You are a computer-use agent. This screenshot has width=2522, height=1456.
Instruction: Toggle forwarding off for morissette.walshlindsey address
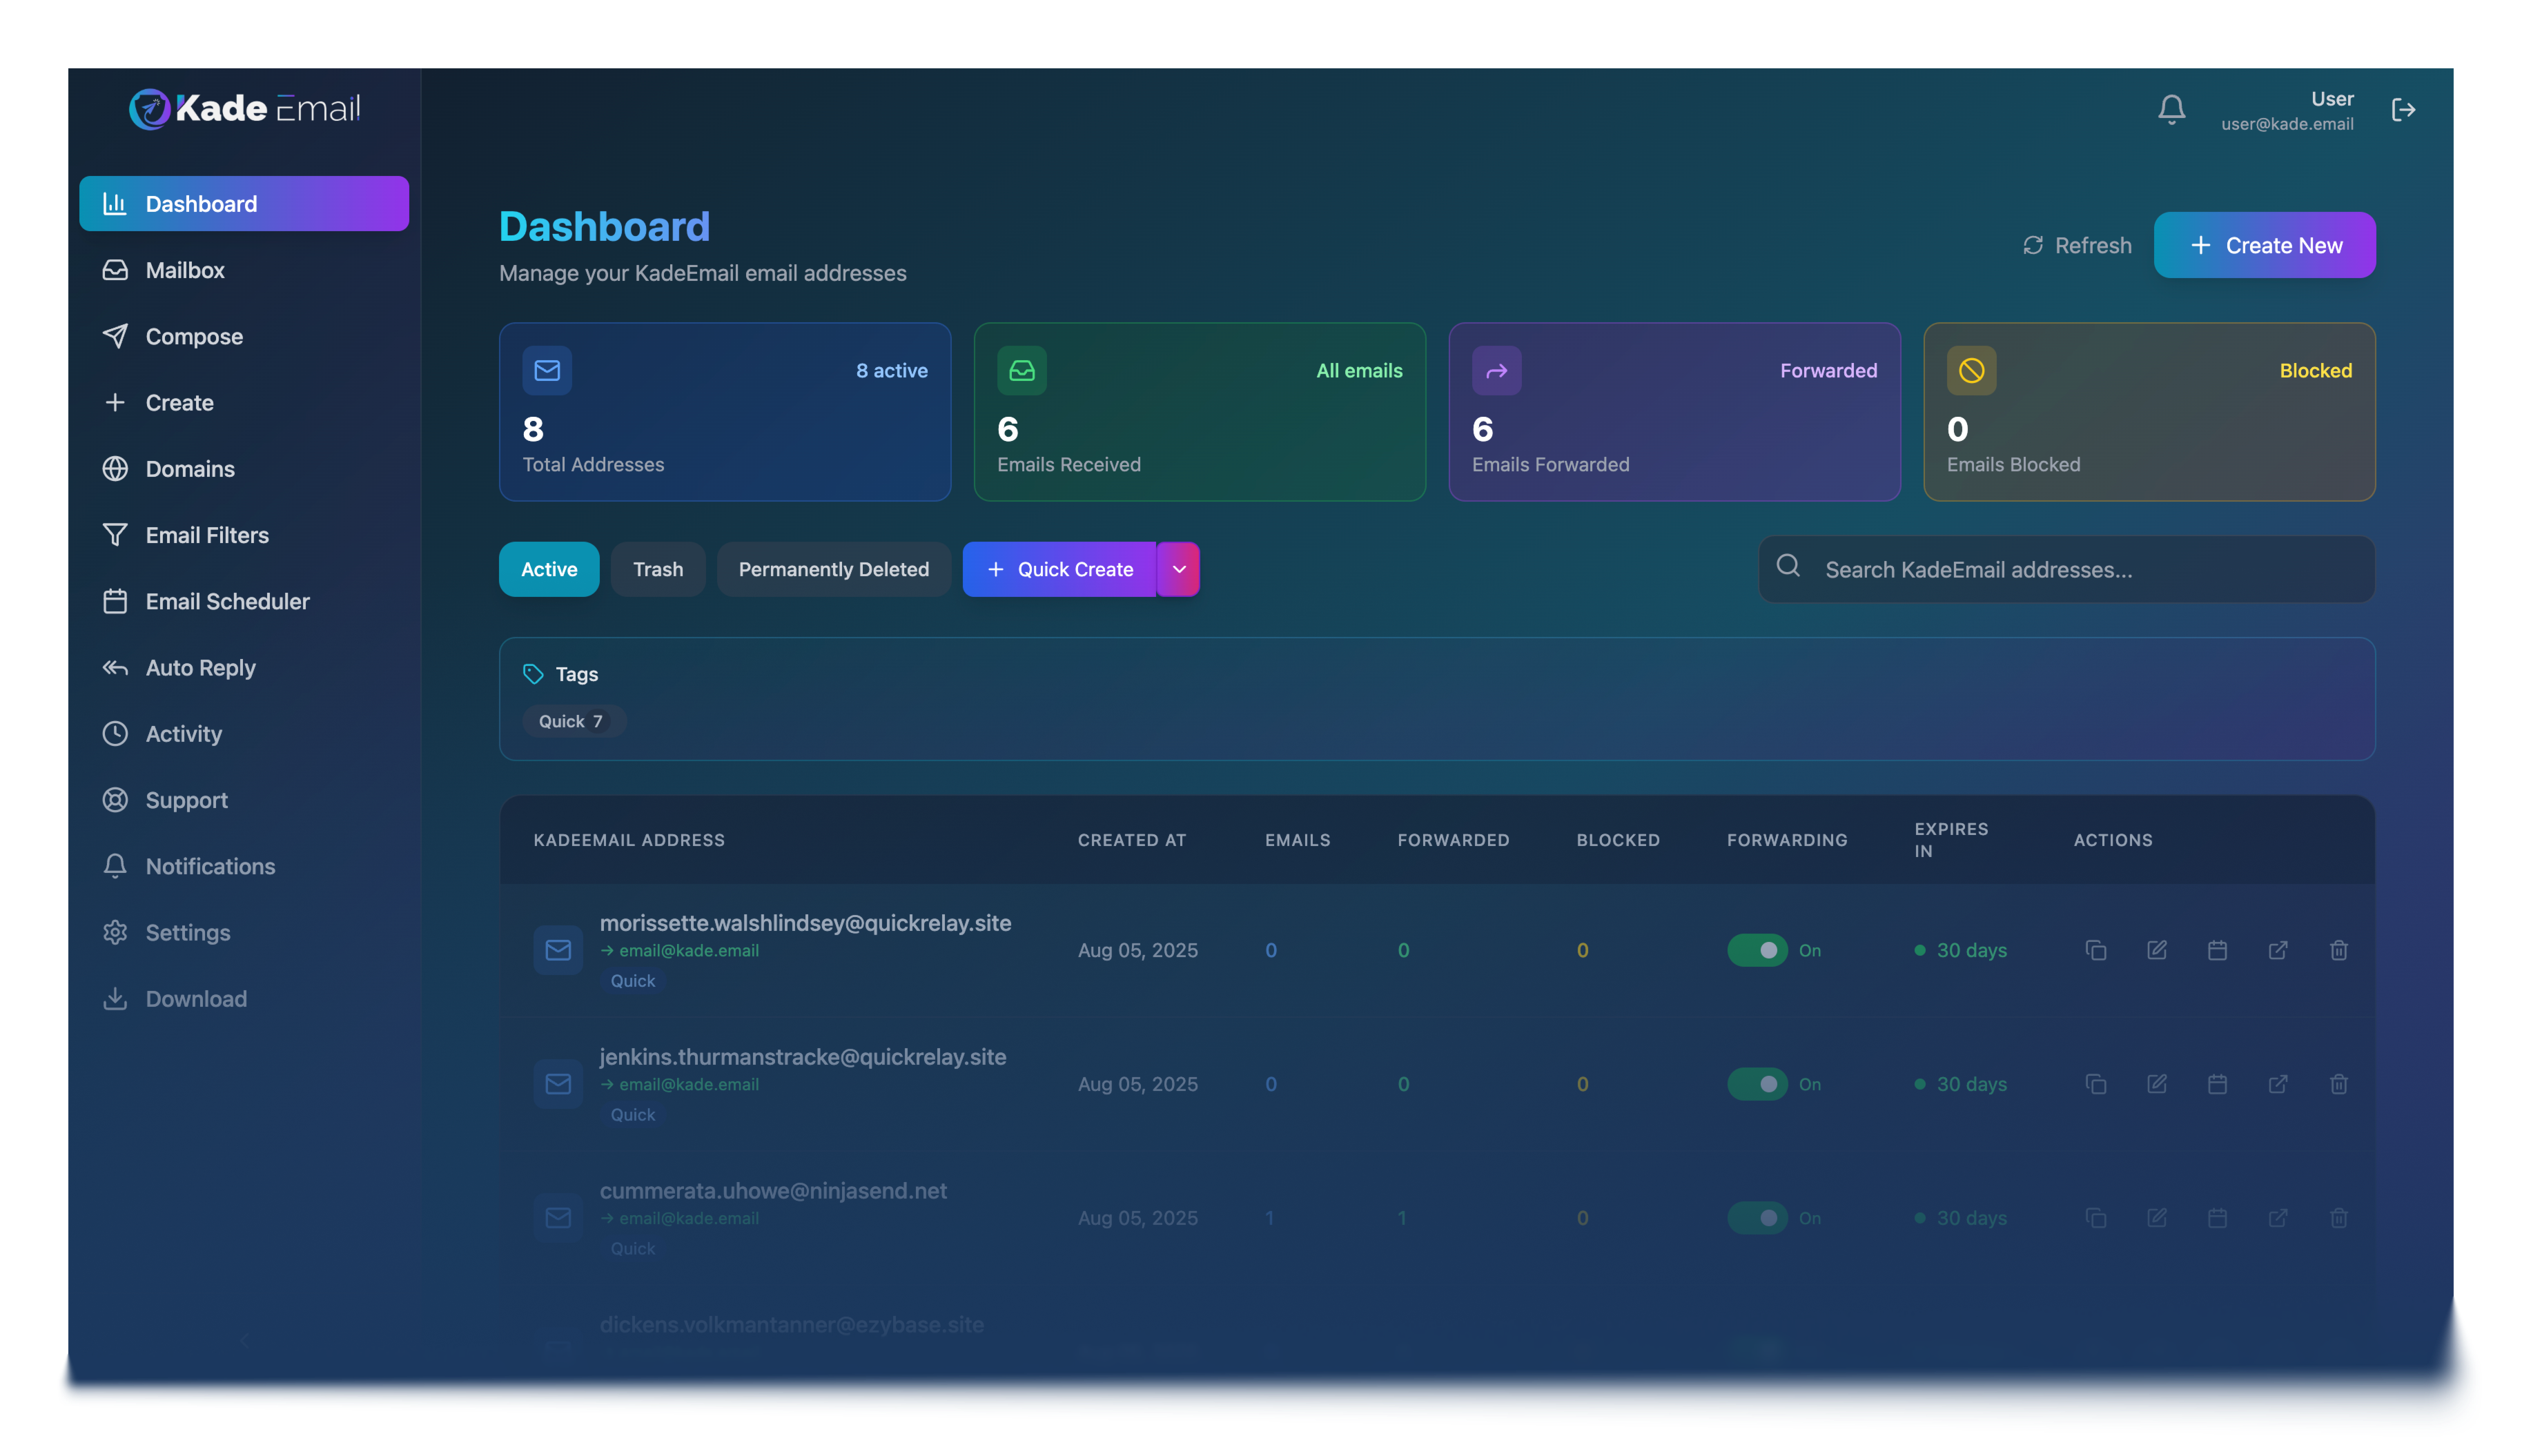[x=1757, y=950]
